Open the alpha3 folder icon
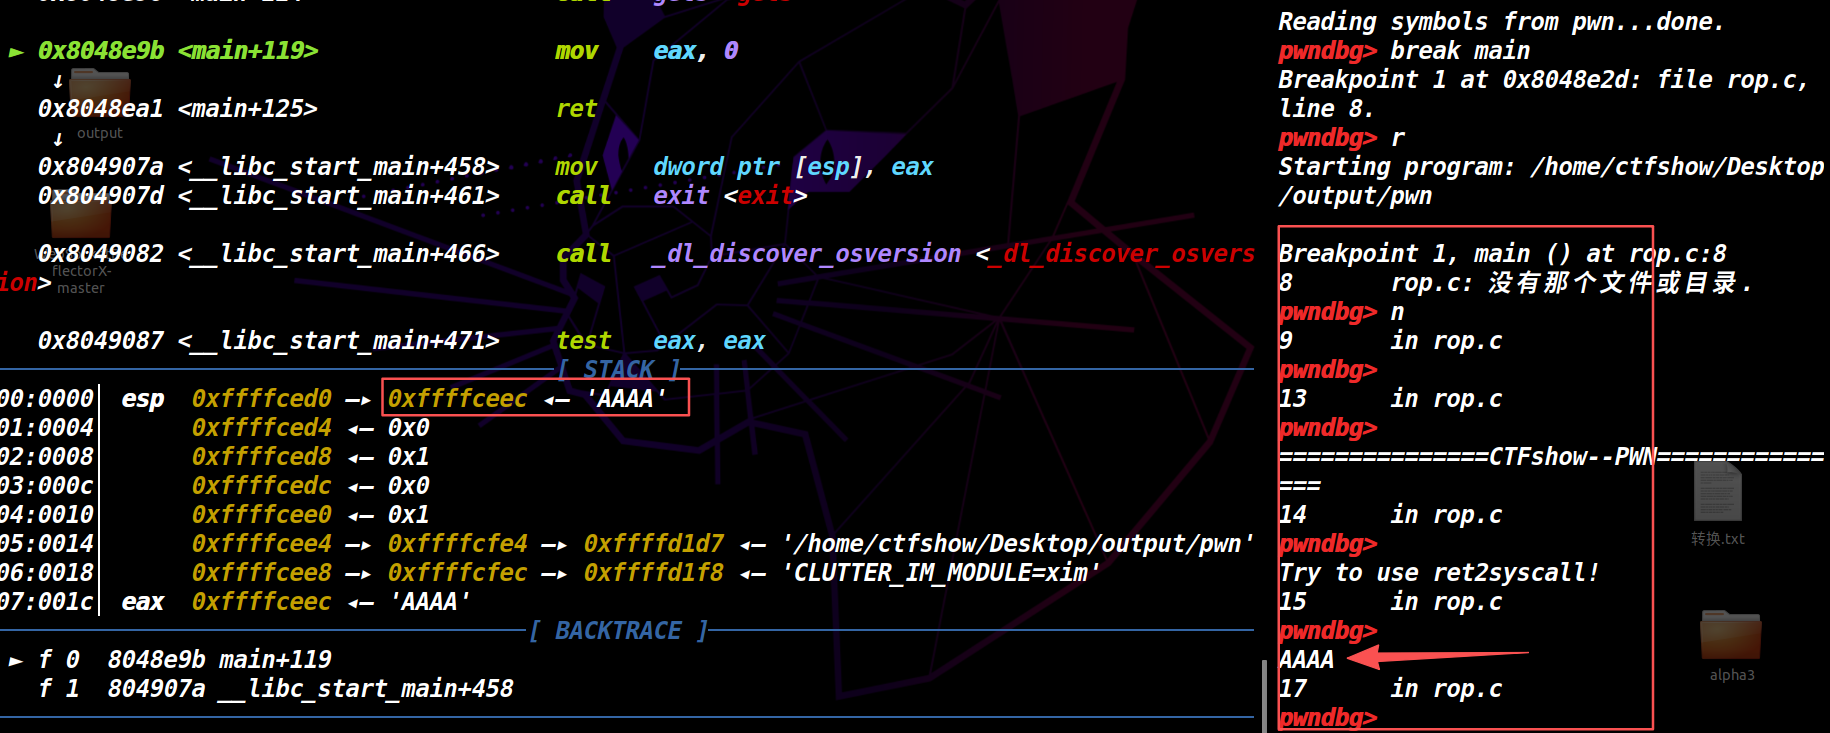The width and height of the screenshot is (1830, 733). [1730, 637]
